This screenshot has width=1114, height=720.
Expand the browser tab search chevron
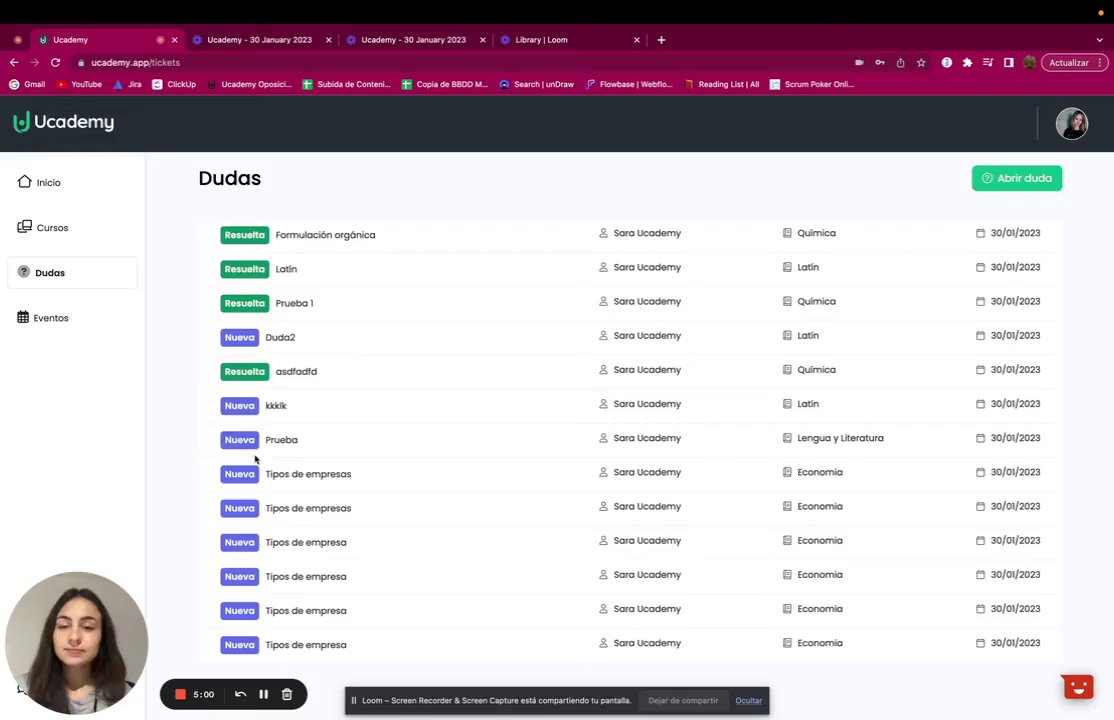[1099, 40]
